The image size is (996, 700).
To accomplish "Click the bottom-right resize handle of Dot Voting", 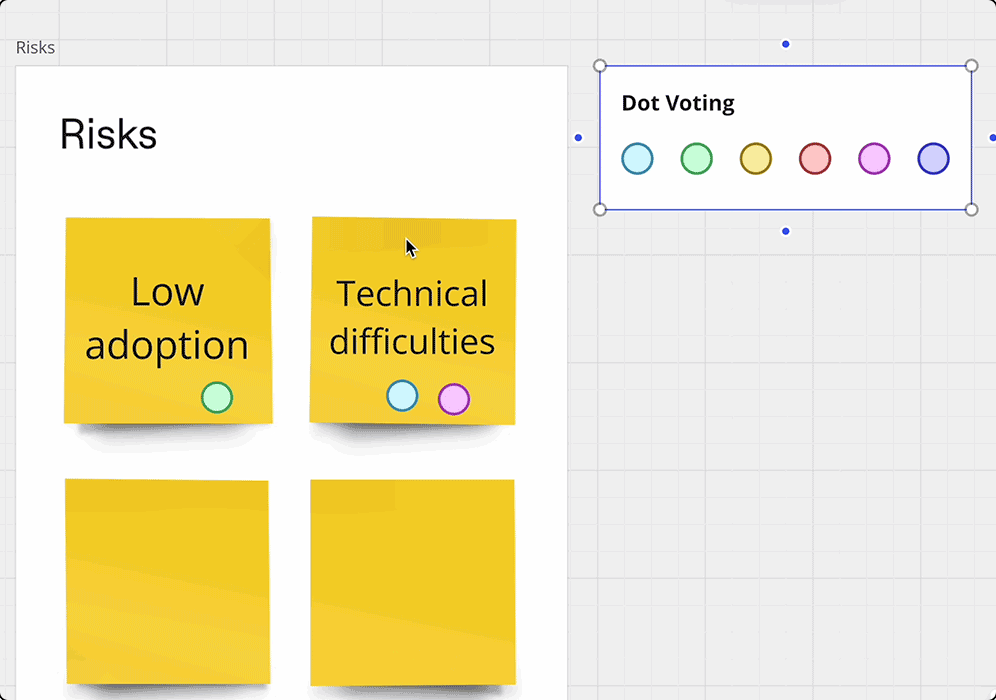I will pyautogui.click(x=971, y=209).
